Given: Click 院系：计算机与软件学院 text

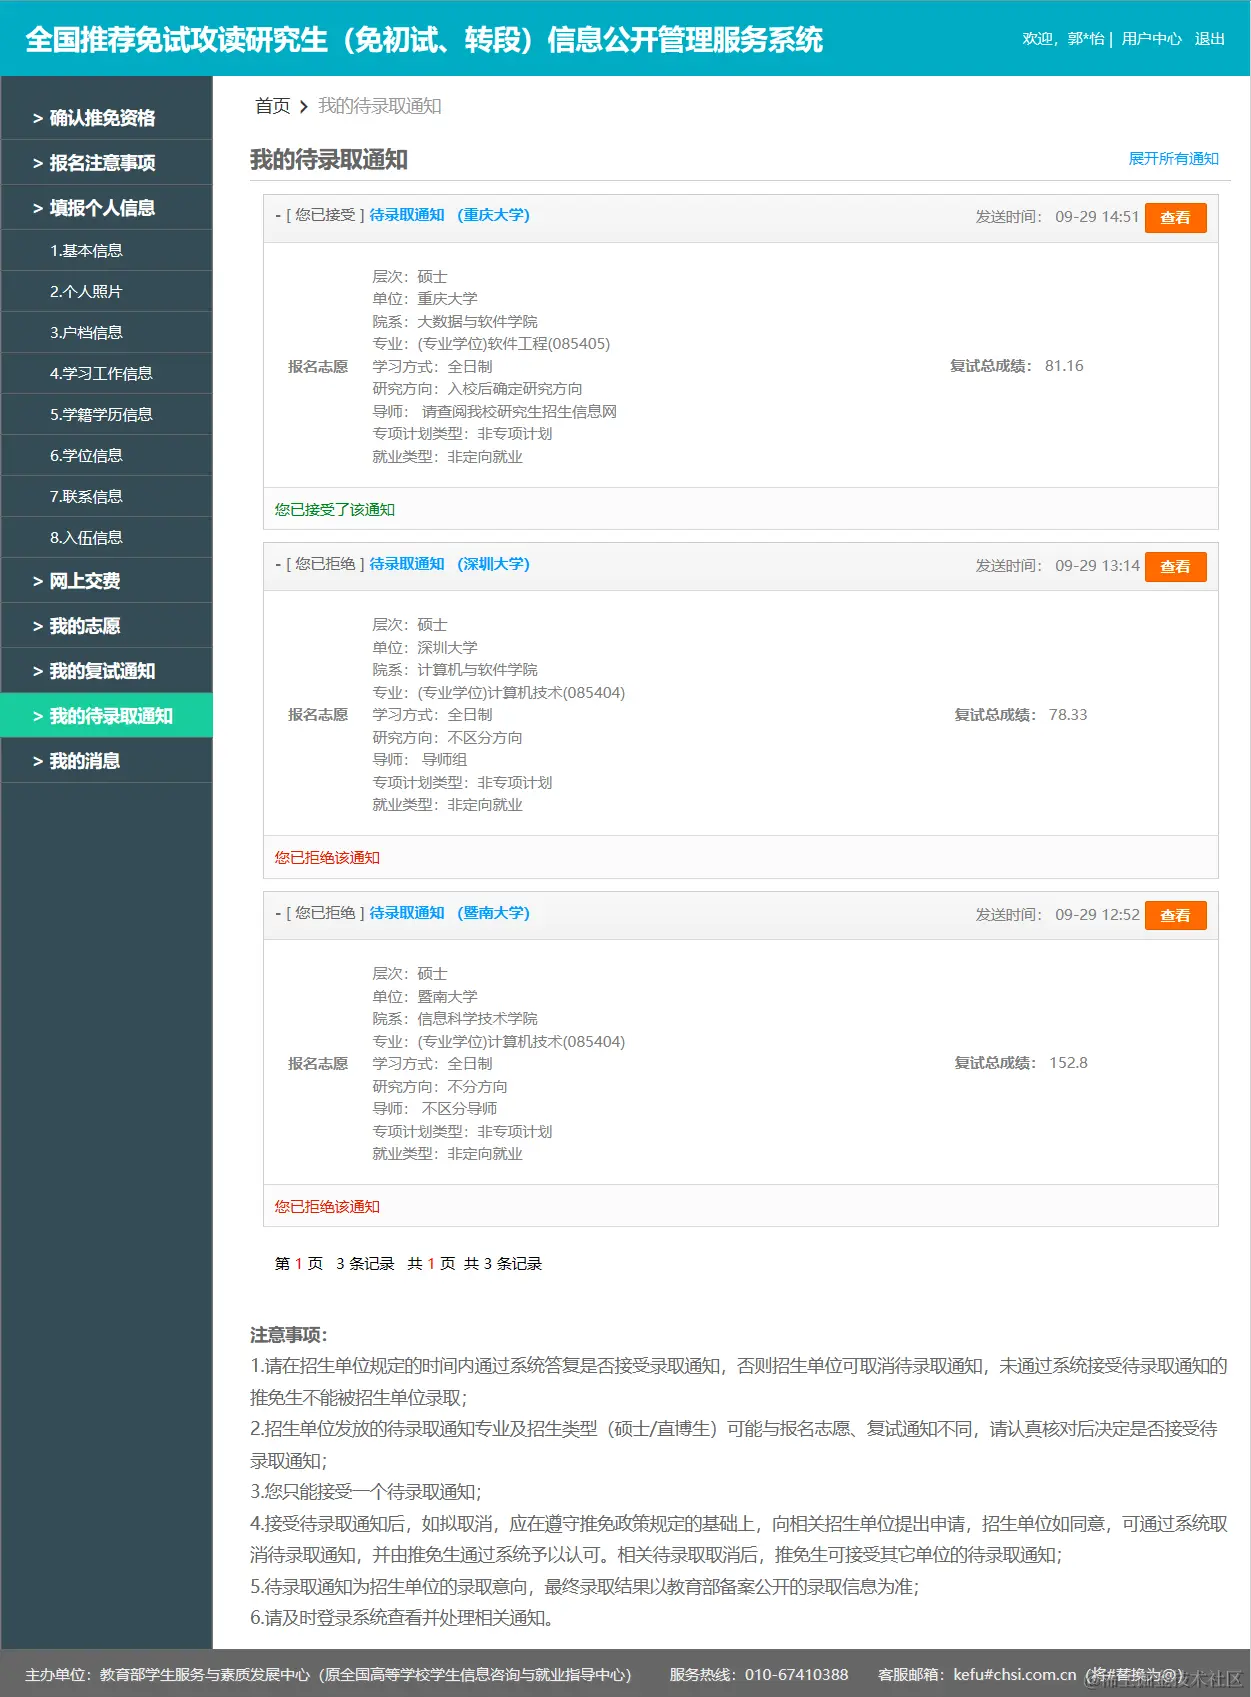Looking at the screenshot, I should pos(455,670).
